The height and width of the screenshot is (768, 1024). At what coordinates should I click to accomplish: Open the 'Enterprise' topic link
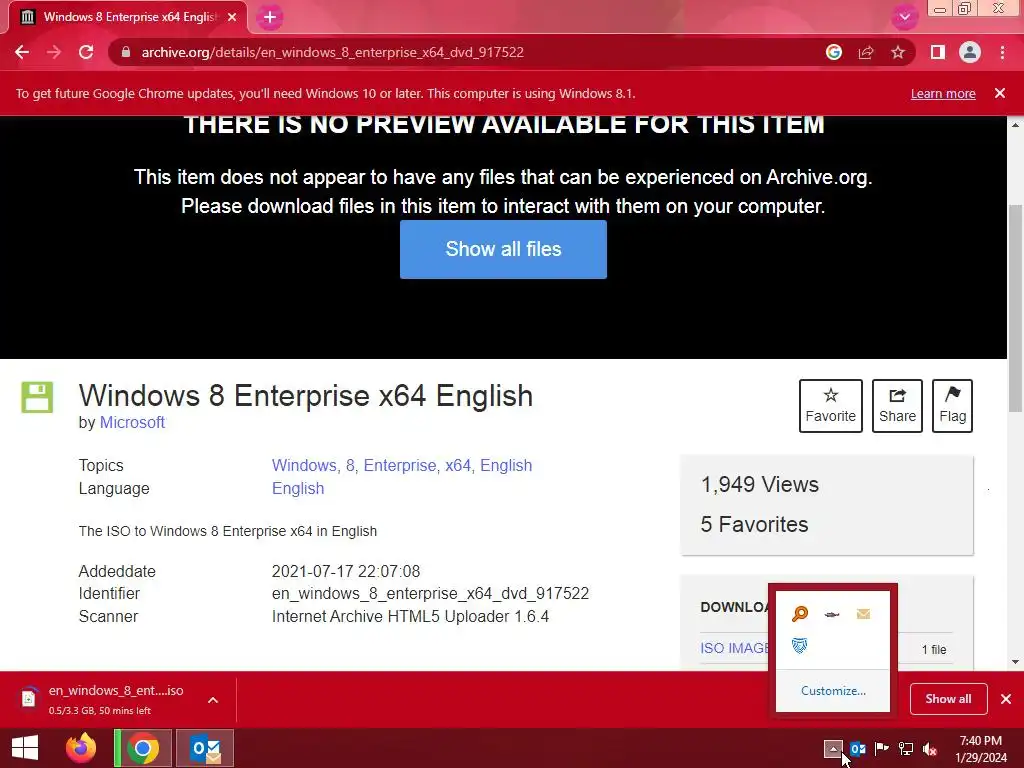pos(401,466)
